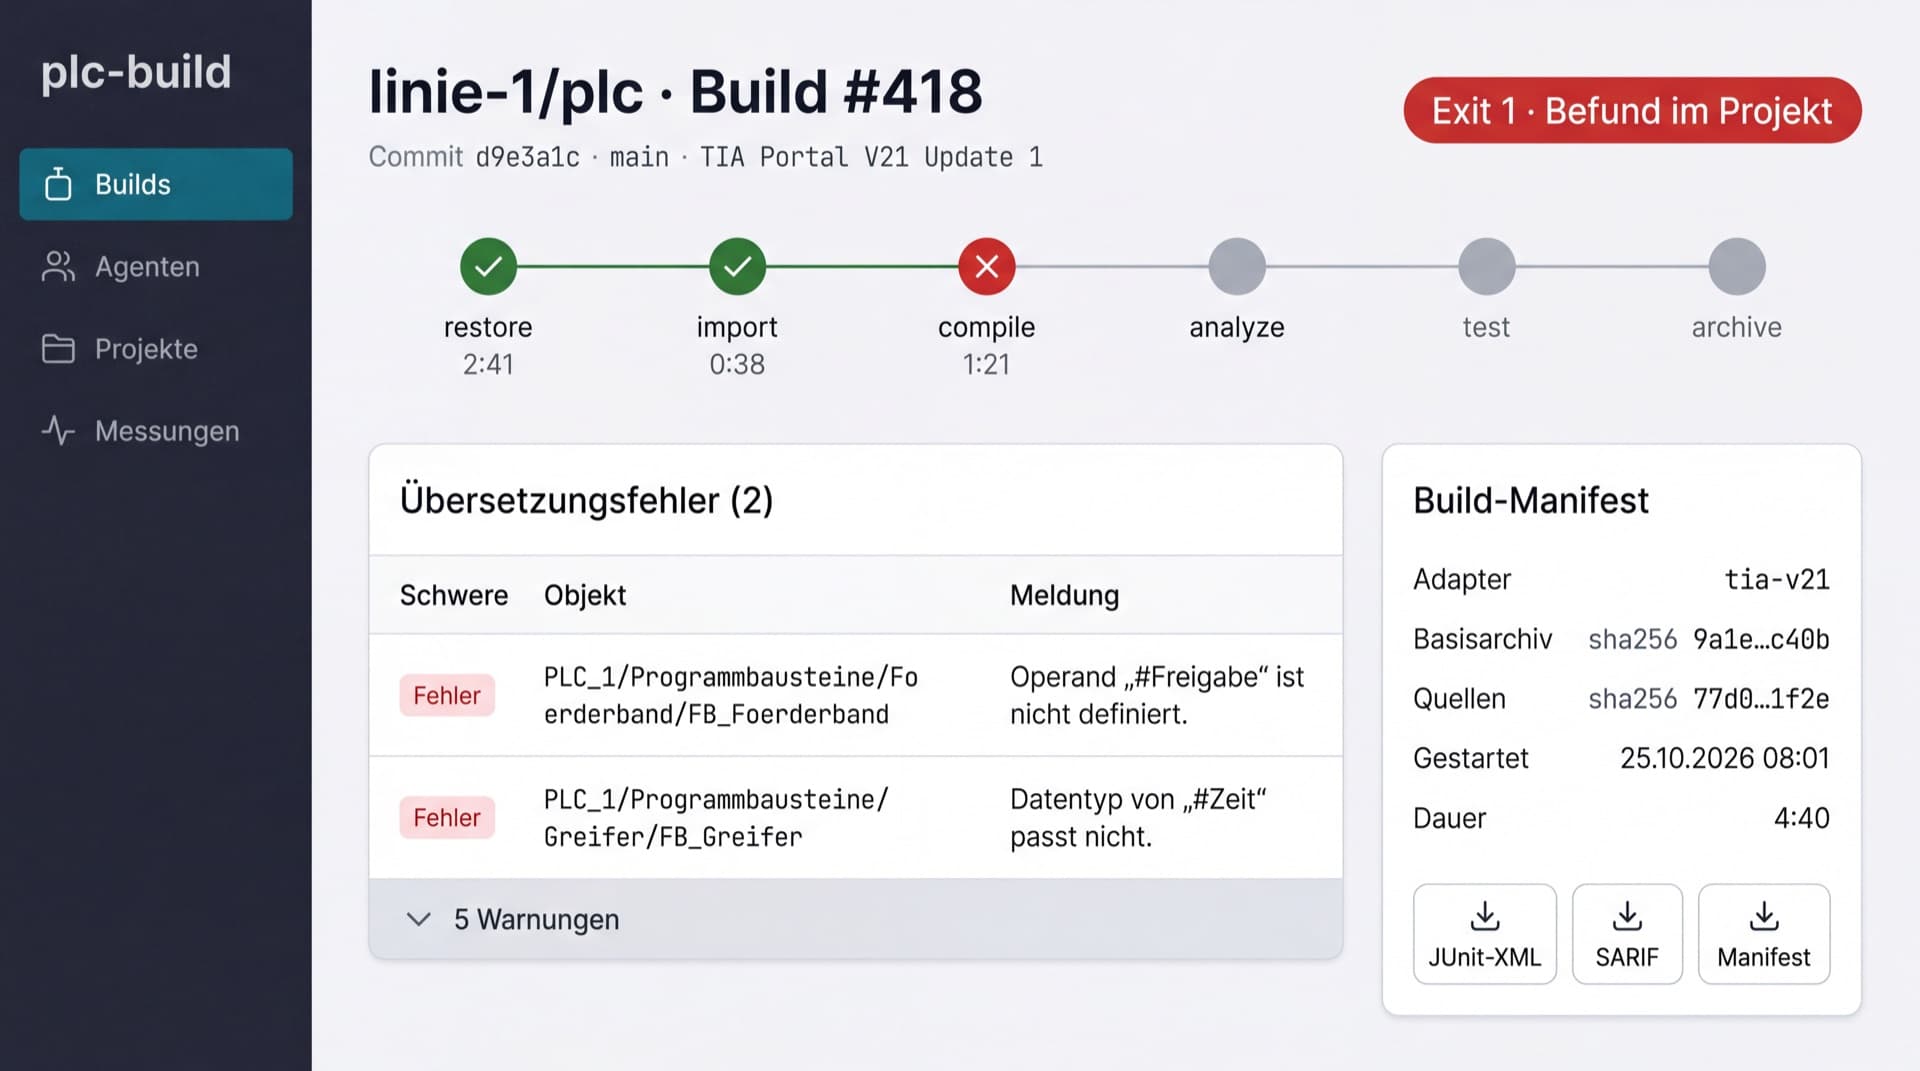Click the Übersetzungsfehler (2) heading
1920x1071 pixels.
(587, 500)
